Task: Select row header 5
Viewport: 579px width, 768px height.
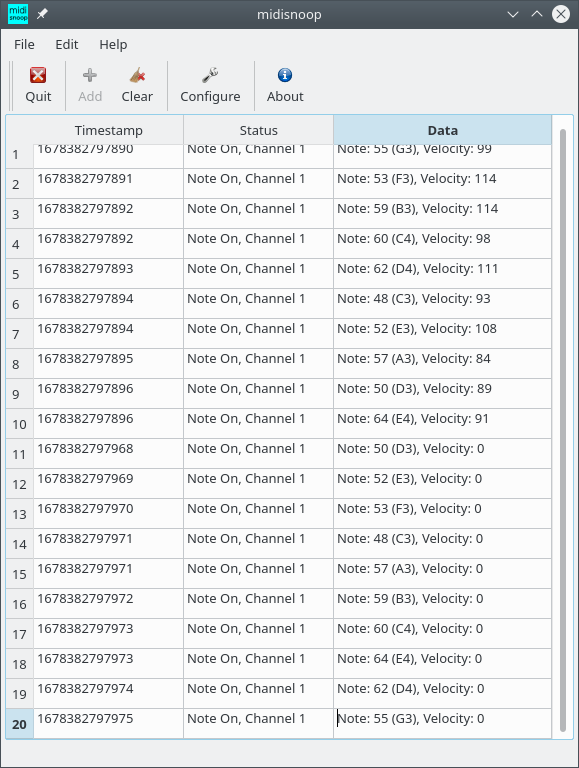Action: (20, 274)
